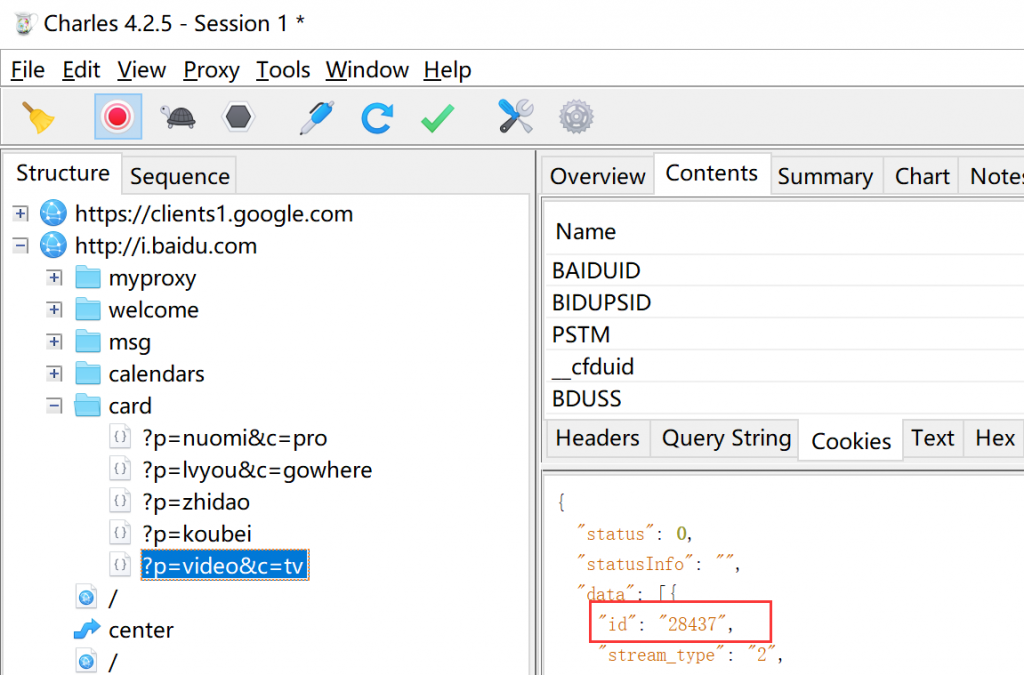Open the File menu
Screen dimensions: 1024x675
[28, 69]
